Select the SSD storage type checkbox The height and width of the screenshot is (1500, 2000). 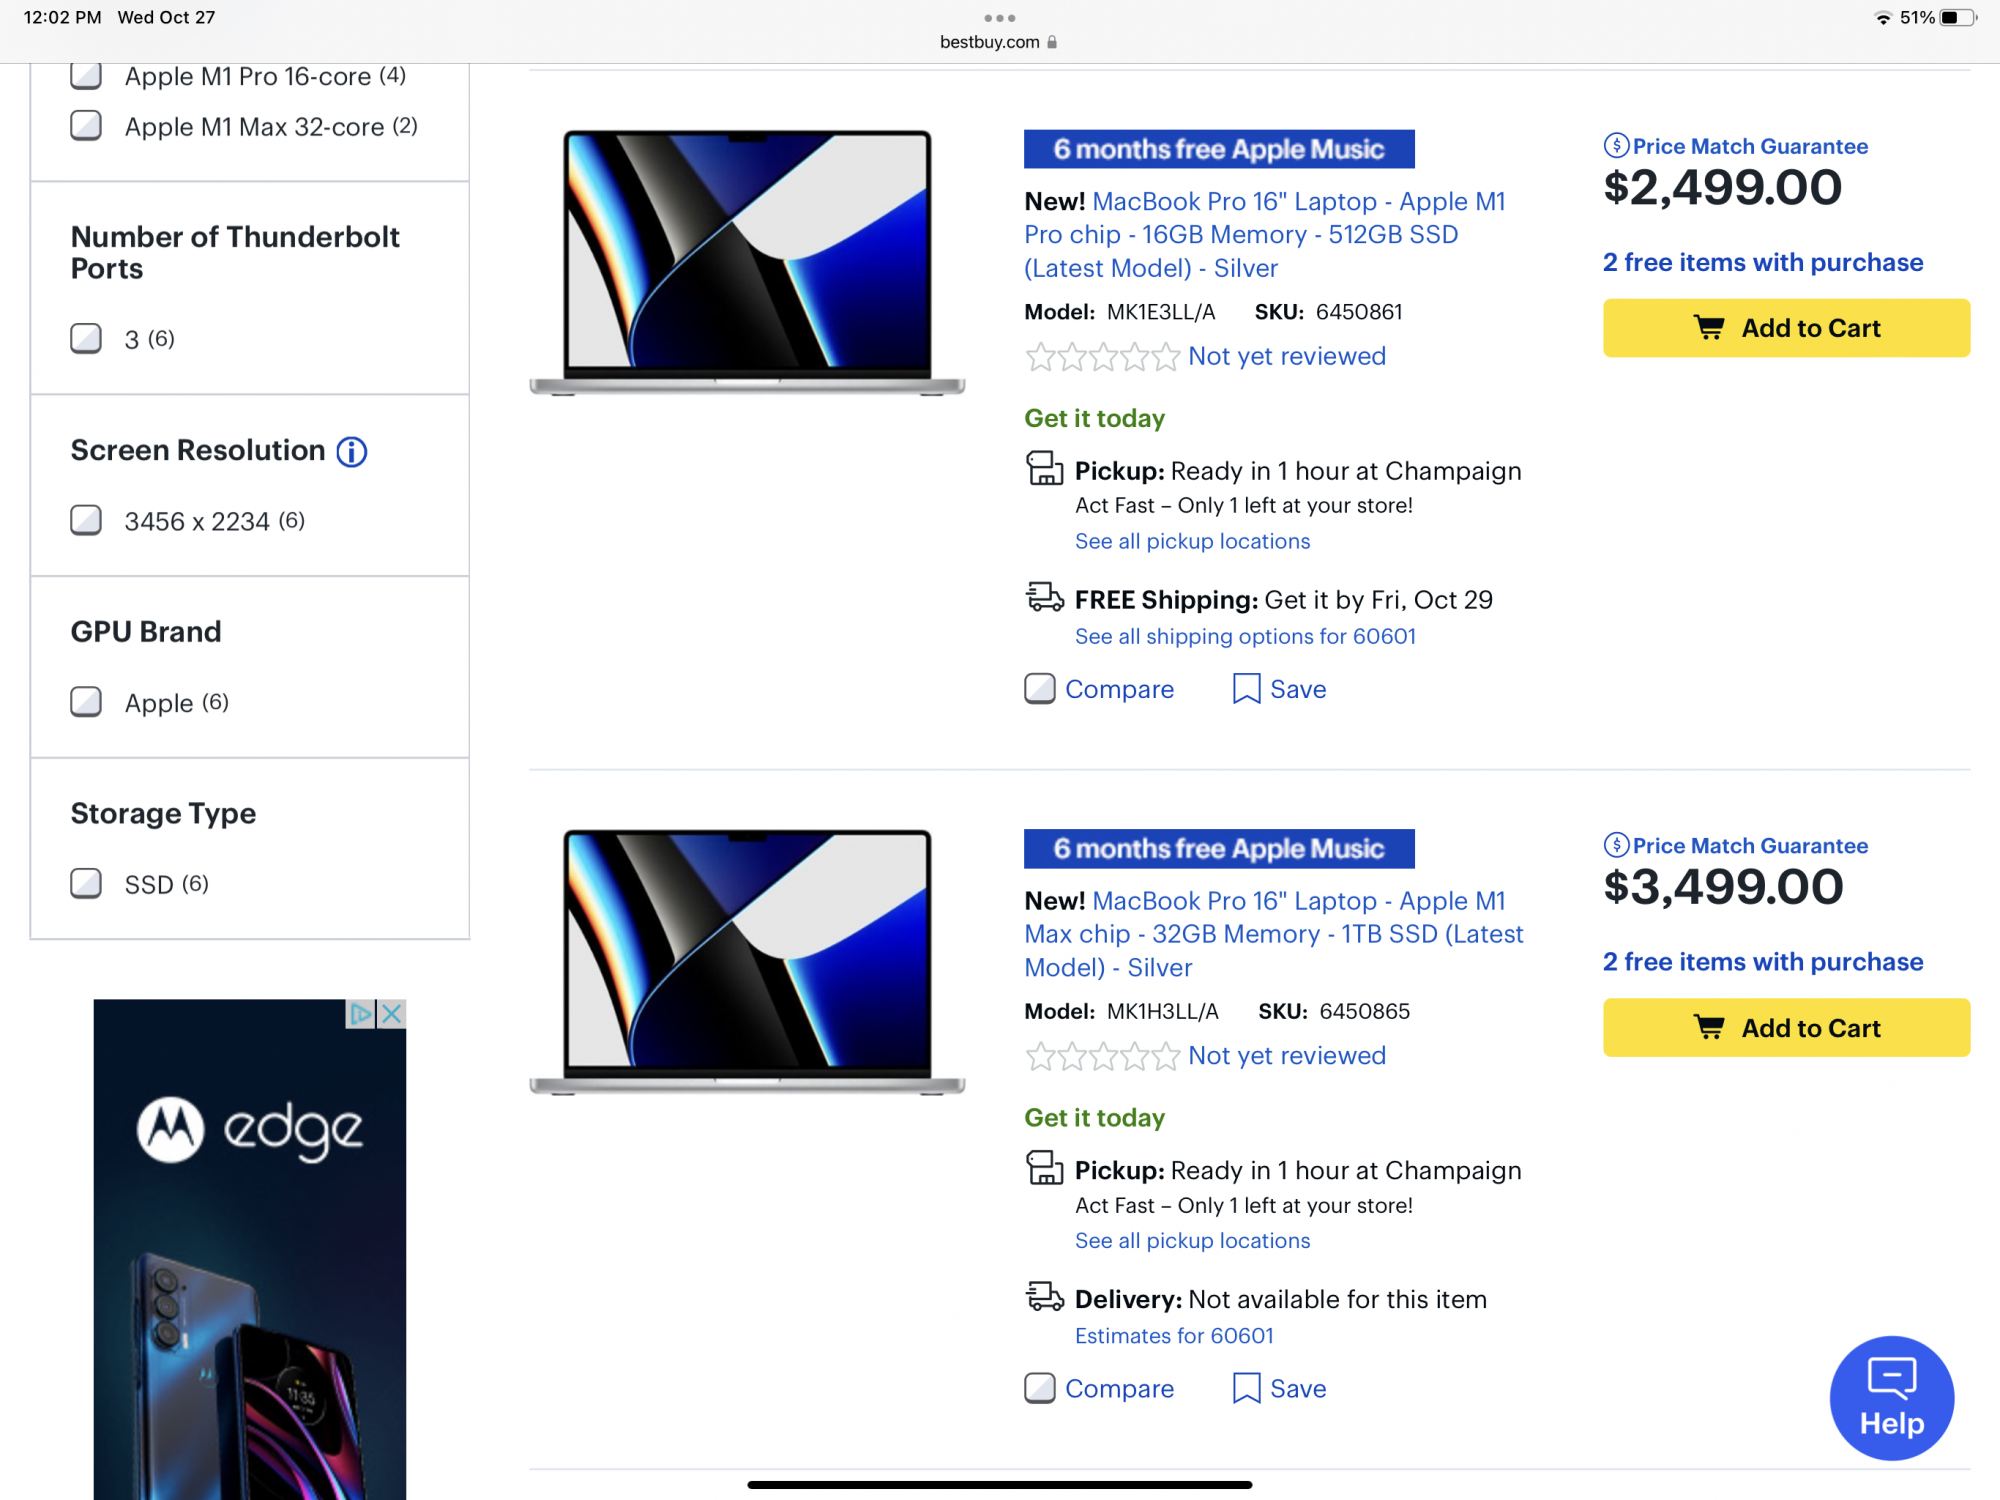(x=86, y=883)
